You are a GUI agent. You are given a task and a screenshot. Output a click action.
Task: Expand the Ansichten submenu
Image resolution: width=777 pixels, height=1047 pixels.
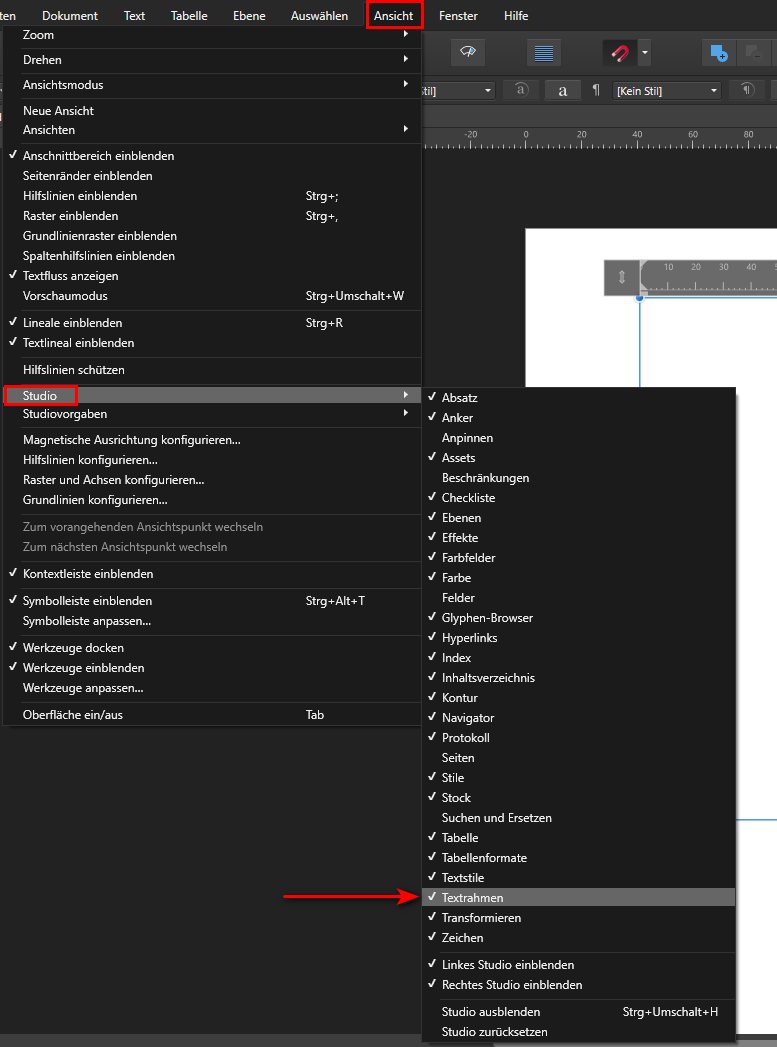pyautogui.click(x=212, y=130)
